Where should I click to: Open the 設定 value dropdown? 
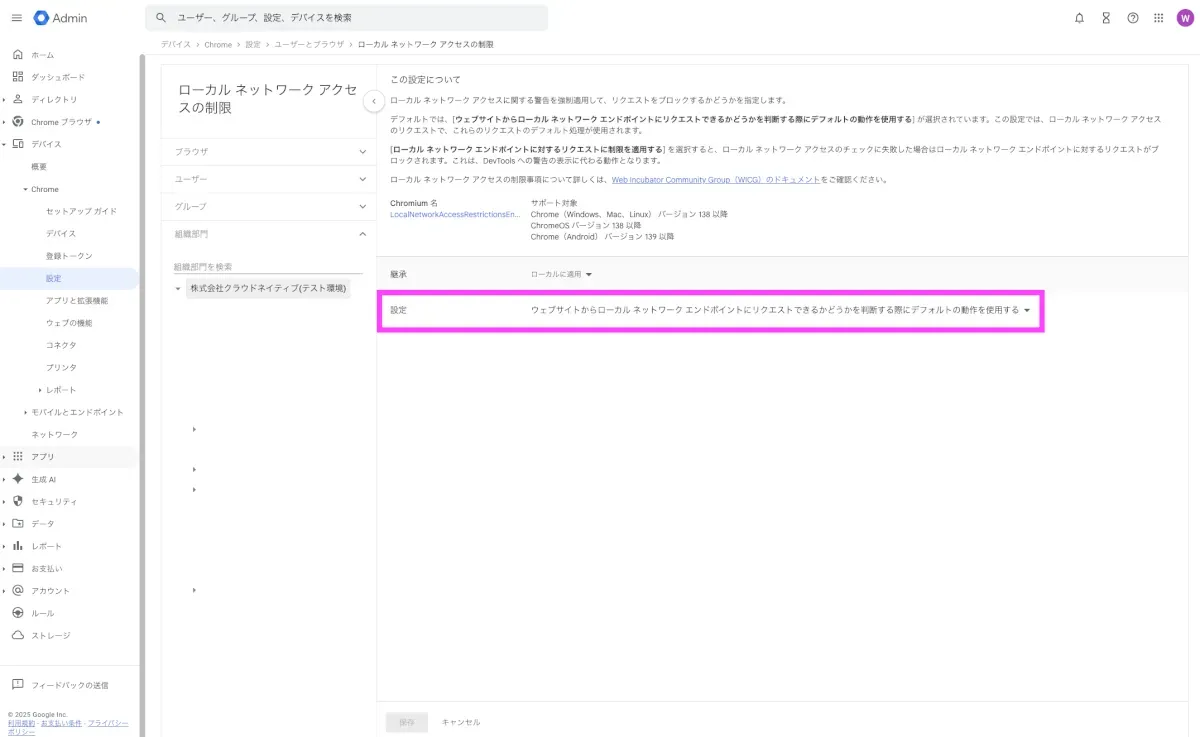coord(780,310)
